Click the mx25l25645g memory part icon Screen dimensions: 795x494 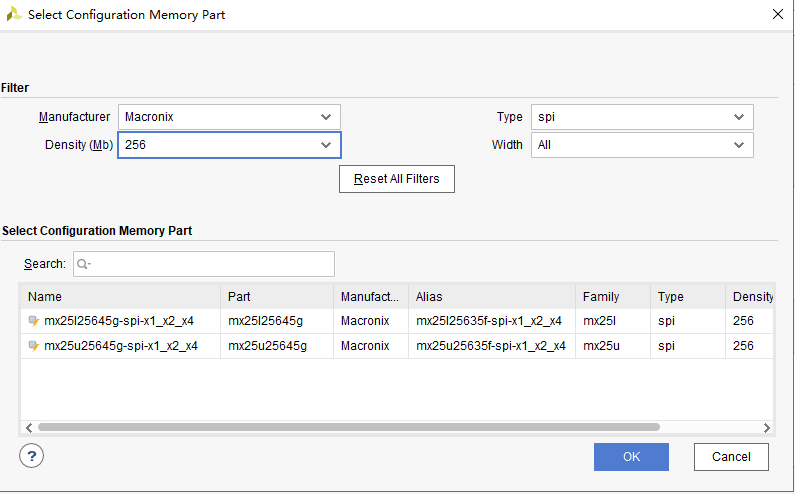(34, 321)
